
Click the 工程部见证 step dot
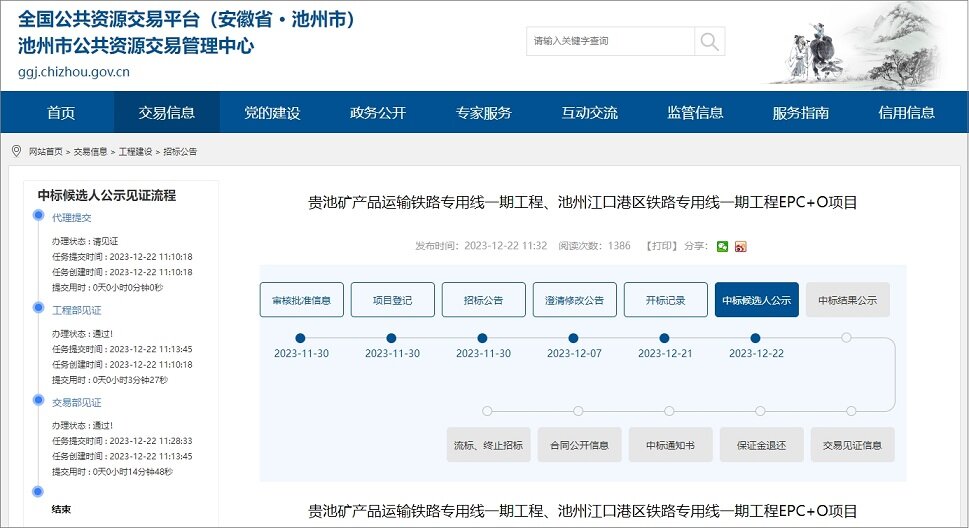(x=38, y=309)
